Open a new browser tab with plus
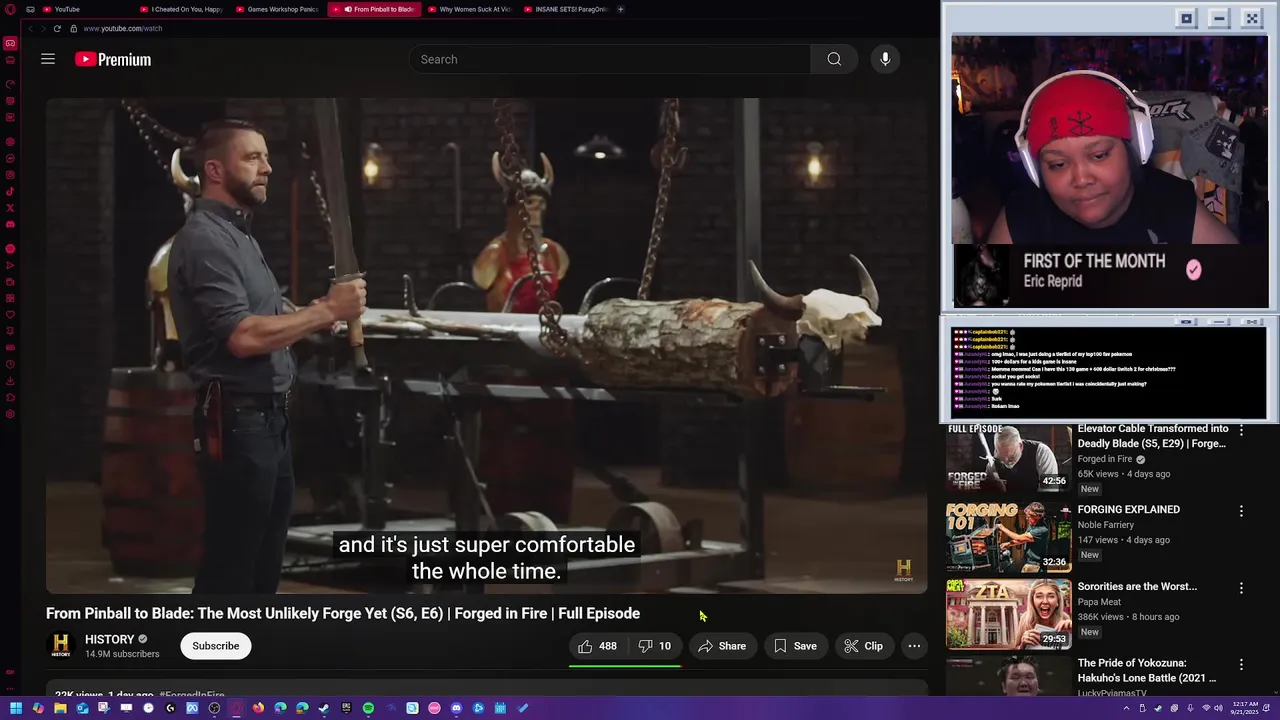Image resolution: width=1280 pixels, height=720 pixels. tap(620, 9)
